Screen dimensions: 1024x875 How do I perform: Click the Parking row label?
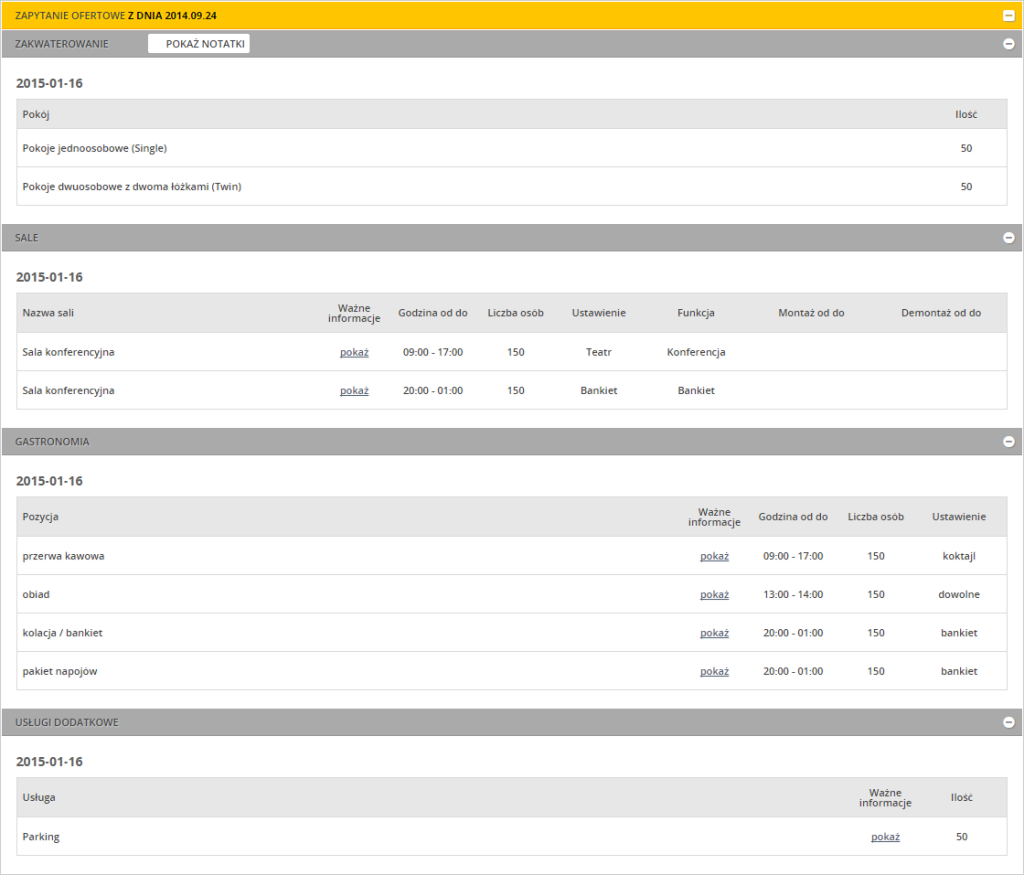pyautogui.click(x=40, y=836)
